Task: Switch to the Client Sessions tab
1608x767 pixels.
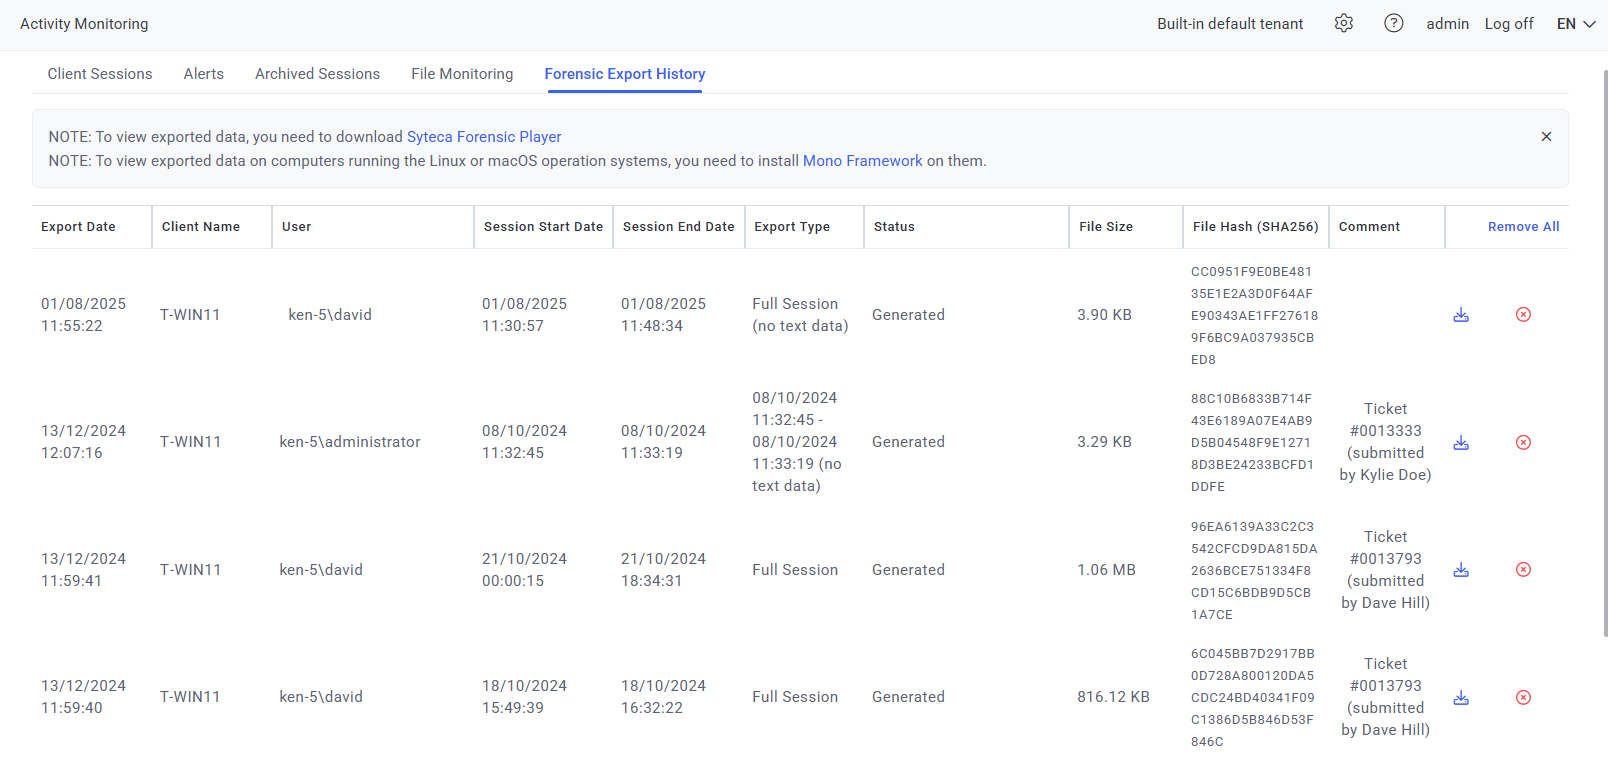Action: pos(100,74)
